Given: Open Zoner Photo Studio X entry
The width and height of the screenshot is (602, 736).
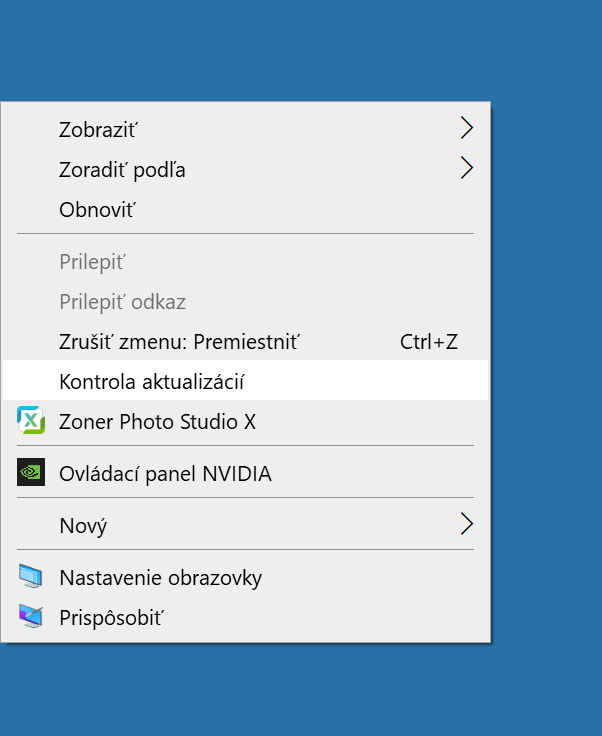Looking at the screenshot, I should [x=157, y=422].
